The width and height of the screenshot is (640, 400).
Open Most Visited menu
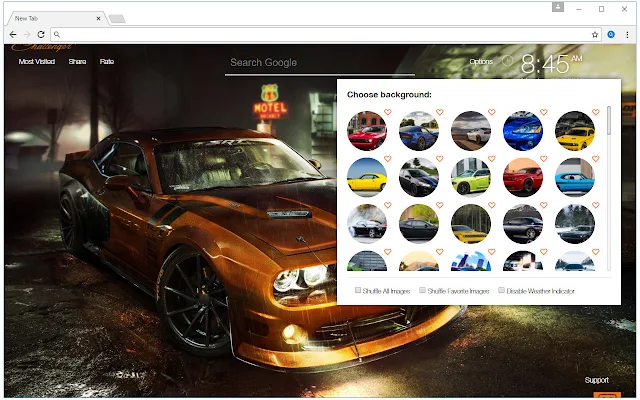(37, 62)
